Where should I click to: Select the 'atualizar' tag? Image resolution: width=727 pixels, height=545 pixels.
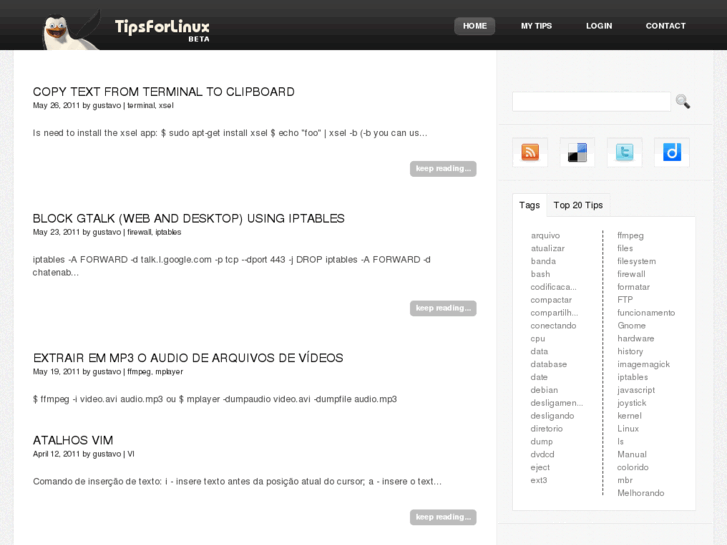[x=548, y=249]
